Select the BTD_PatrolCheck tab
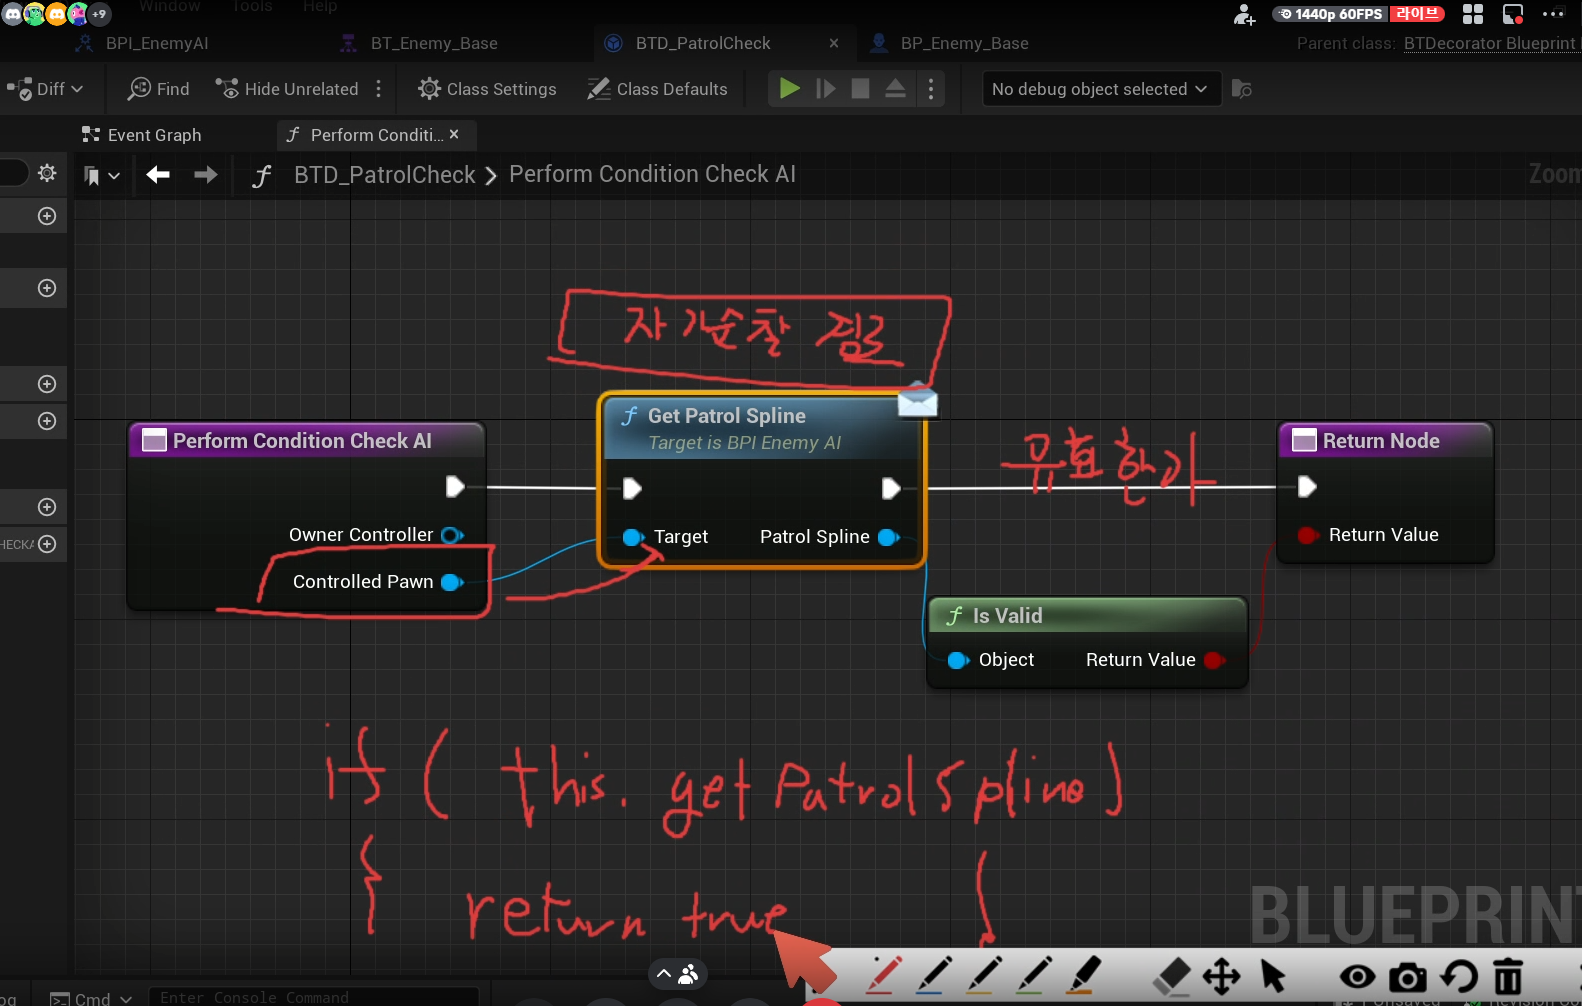The height and width of the screenshot is (1006, 1582). (690, 43)
